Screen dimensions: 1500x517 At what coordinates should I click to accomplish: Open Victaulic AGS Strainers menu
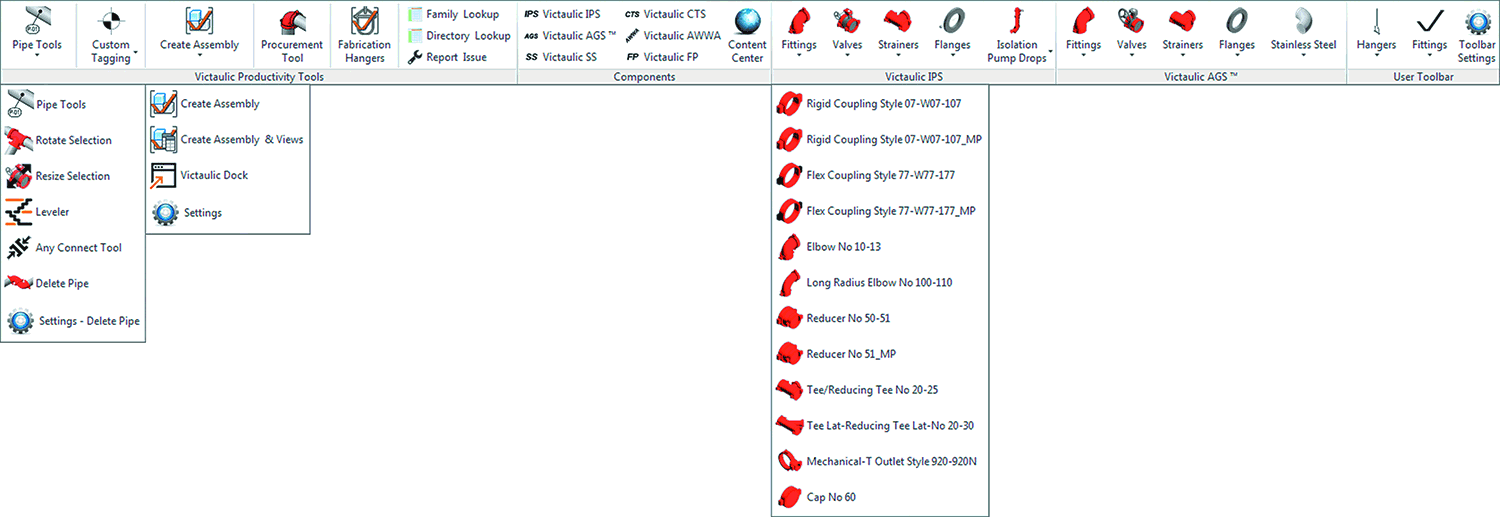1183,32
